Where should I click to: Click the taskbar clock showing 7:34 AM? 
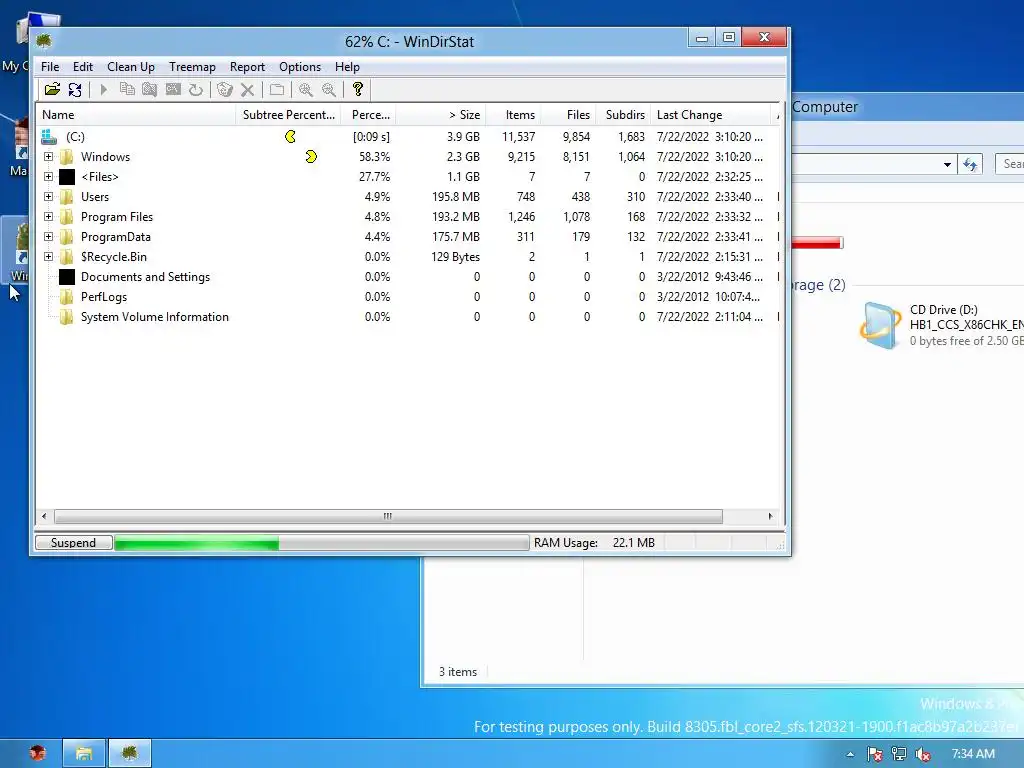point(973,754)
